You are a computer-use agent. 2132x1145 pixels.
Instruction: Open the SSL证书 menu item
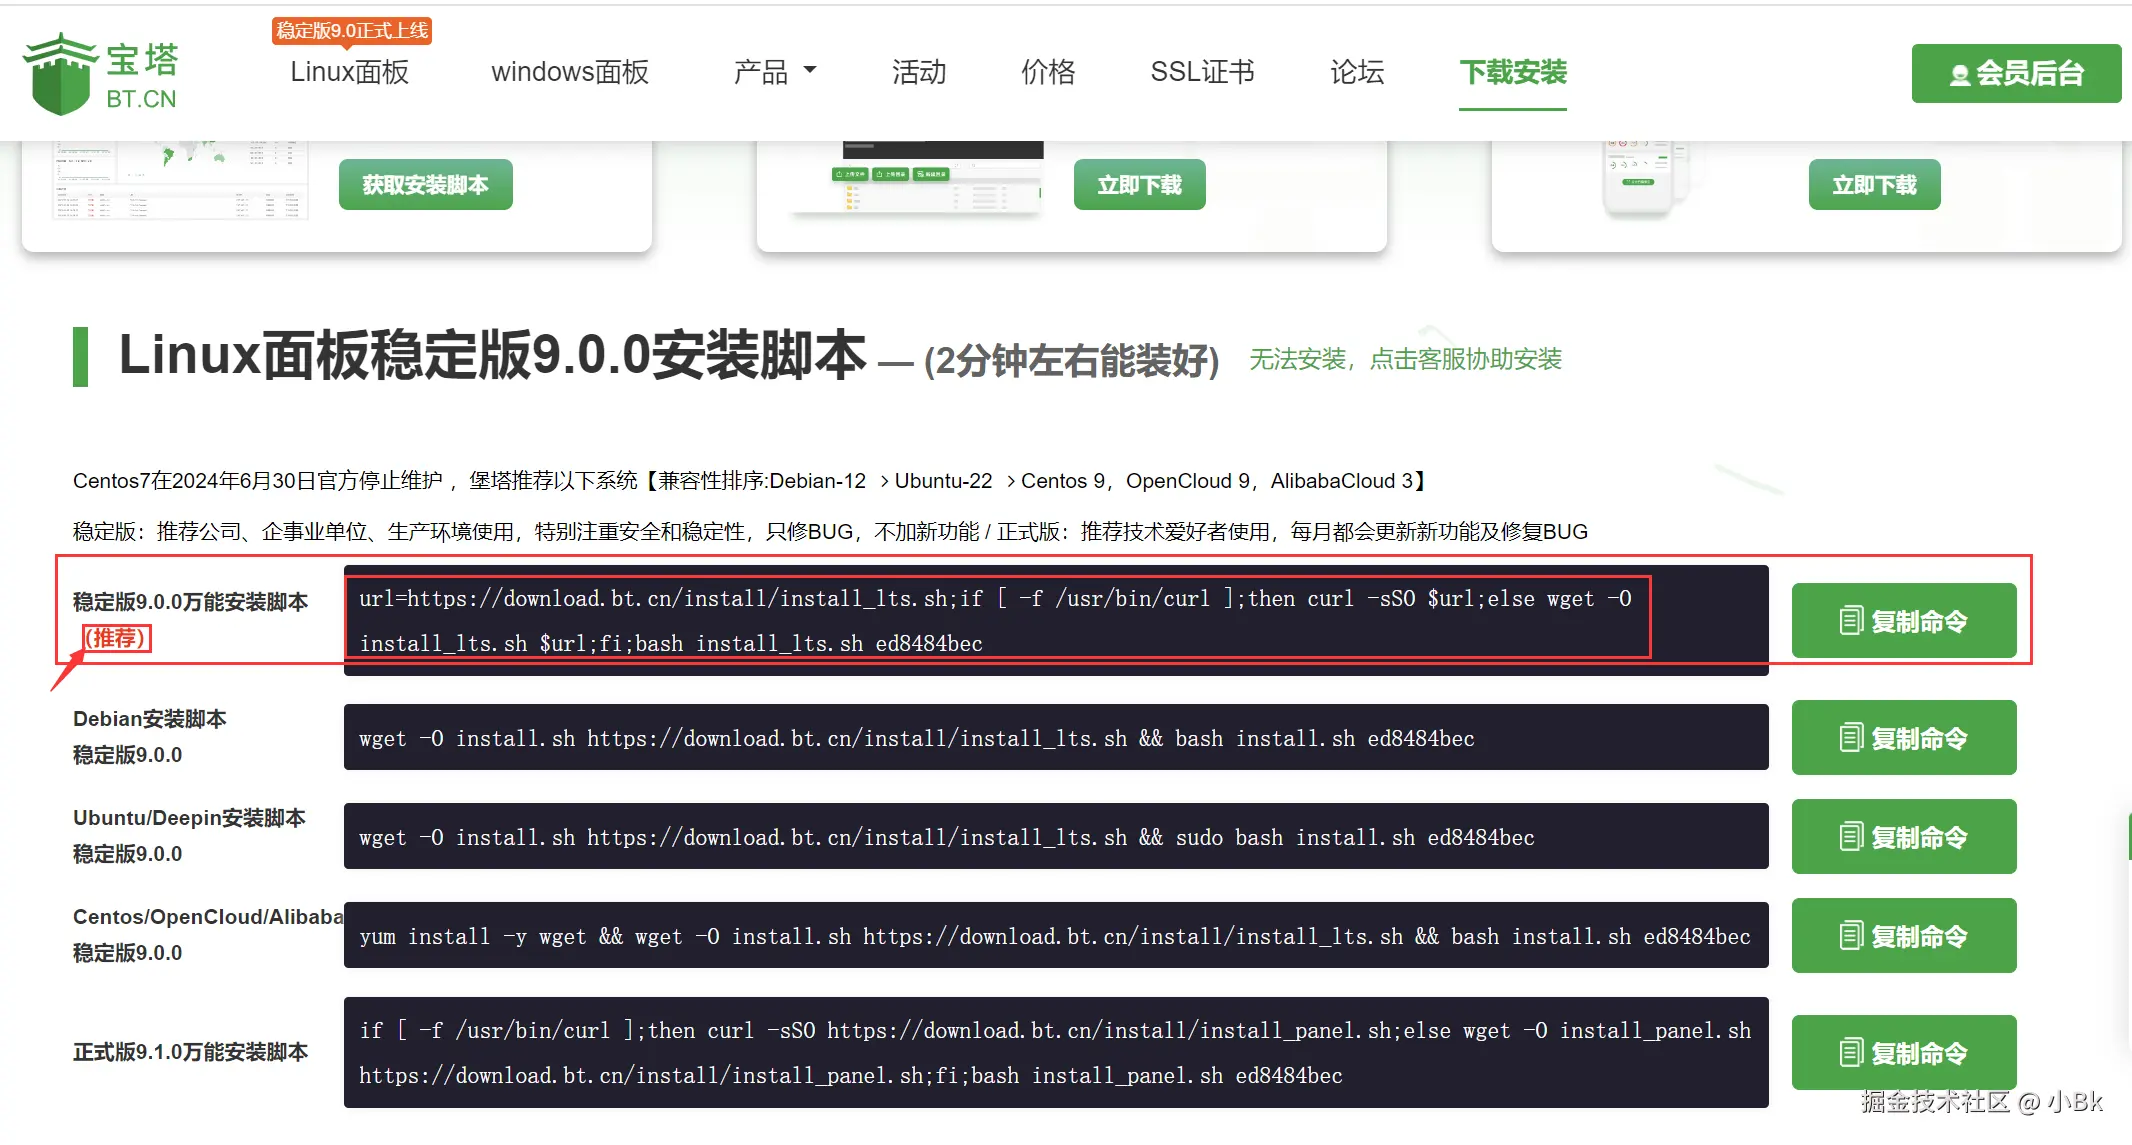pos(1202,72)
